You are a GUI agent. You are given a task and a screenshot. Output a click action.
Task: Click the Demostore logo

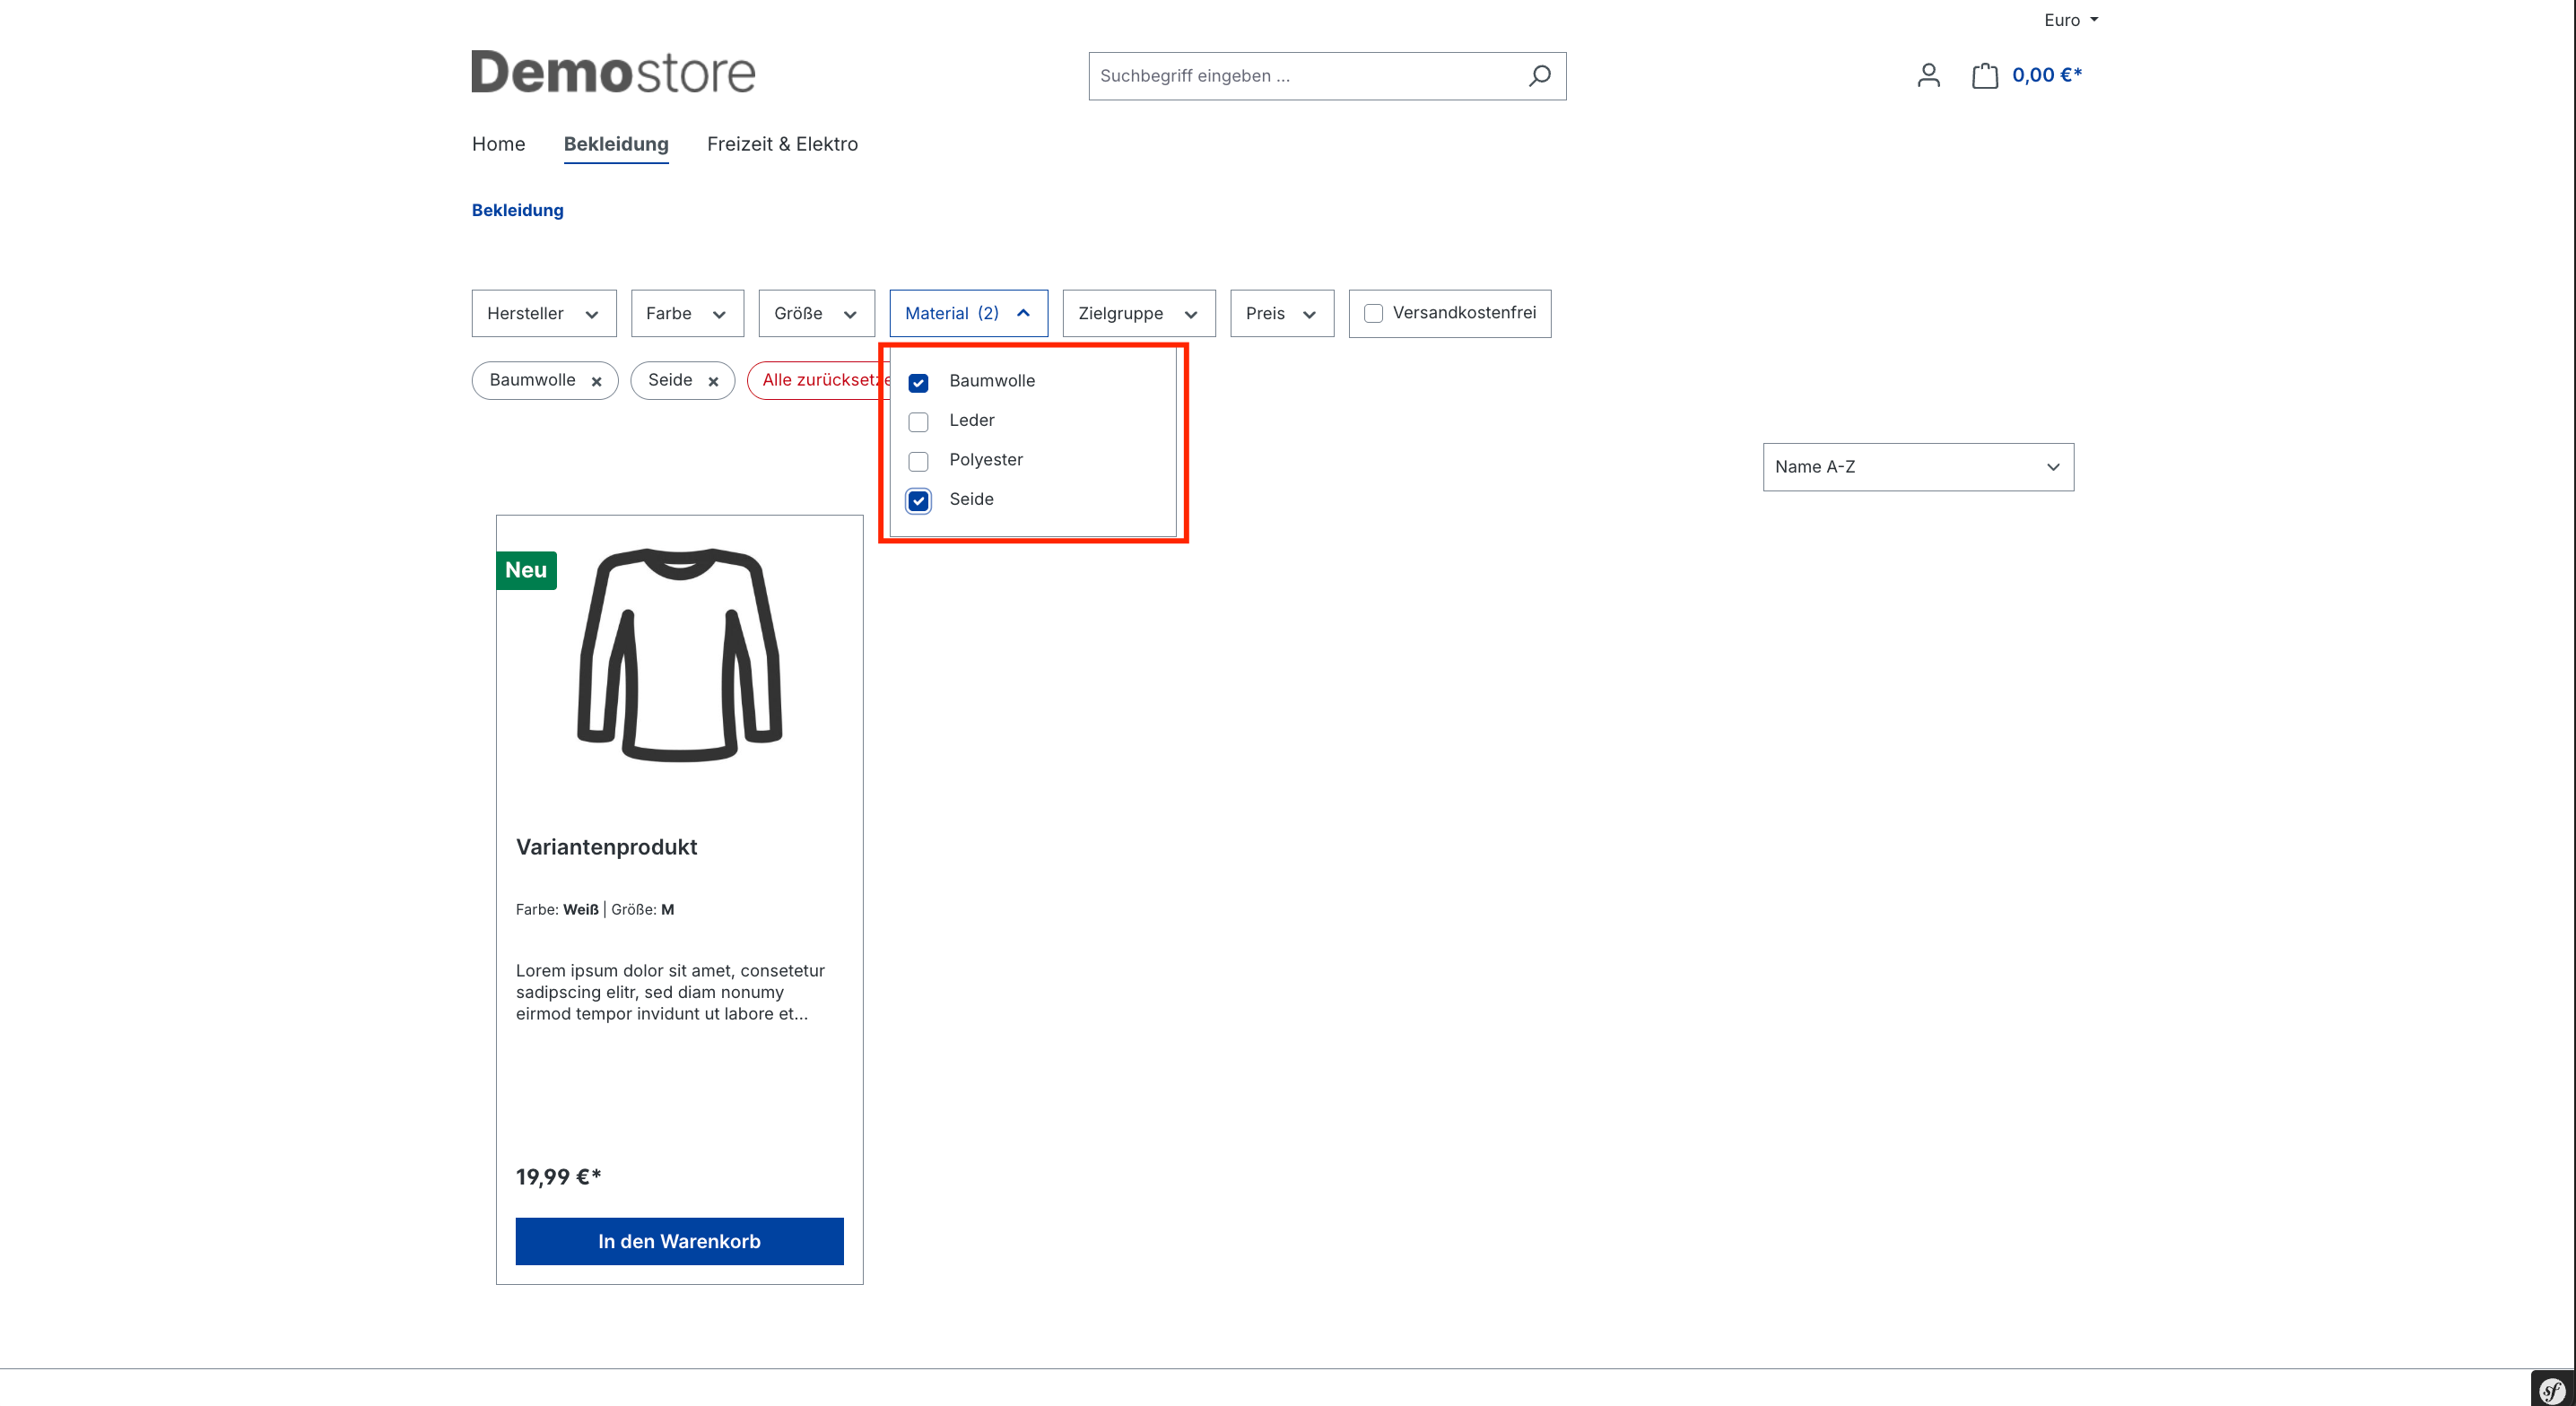tap(613, 72)
